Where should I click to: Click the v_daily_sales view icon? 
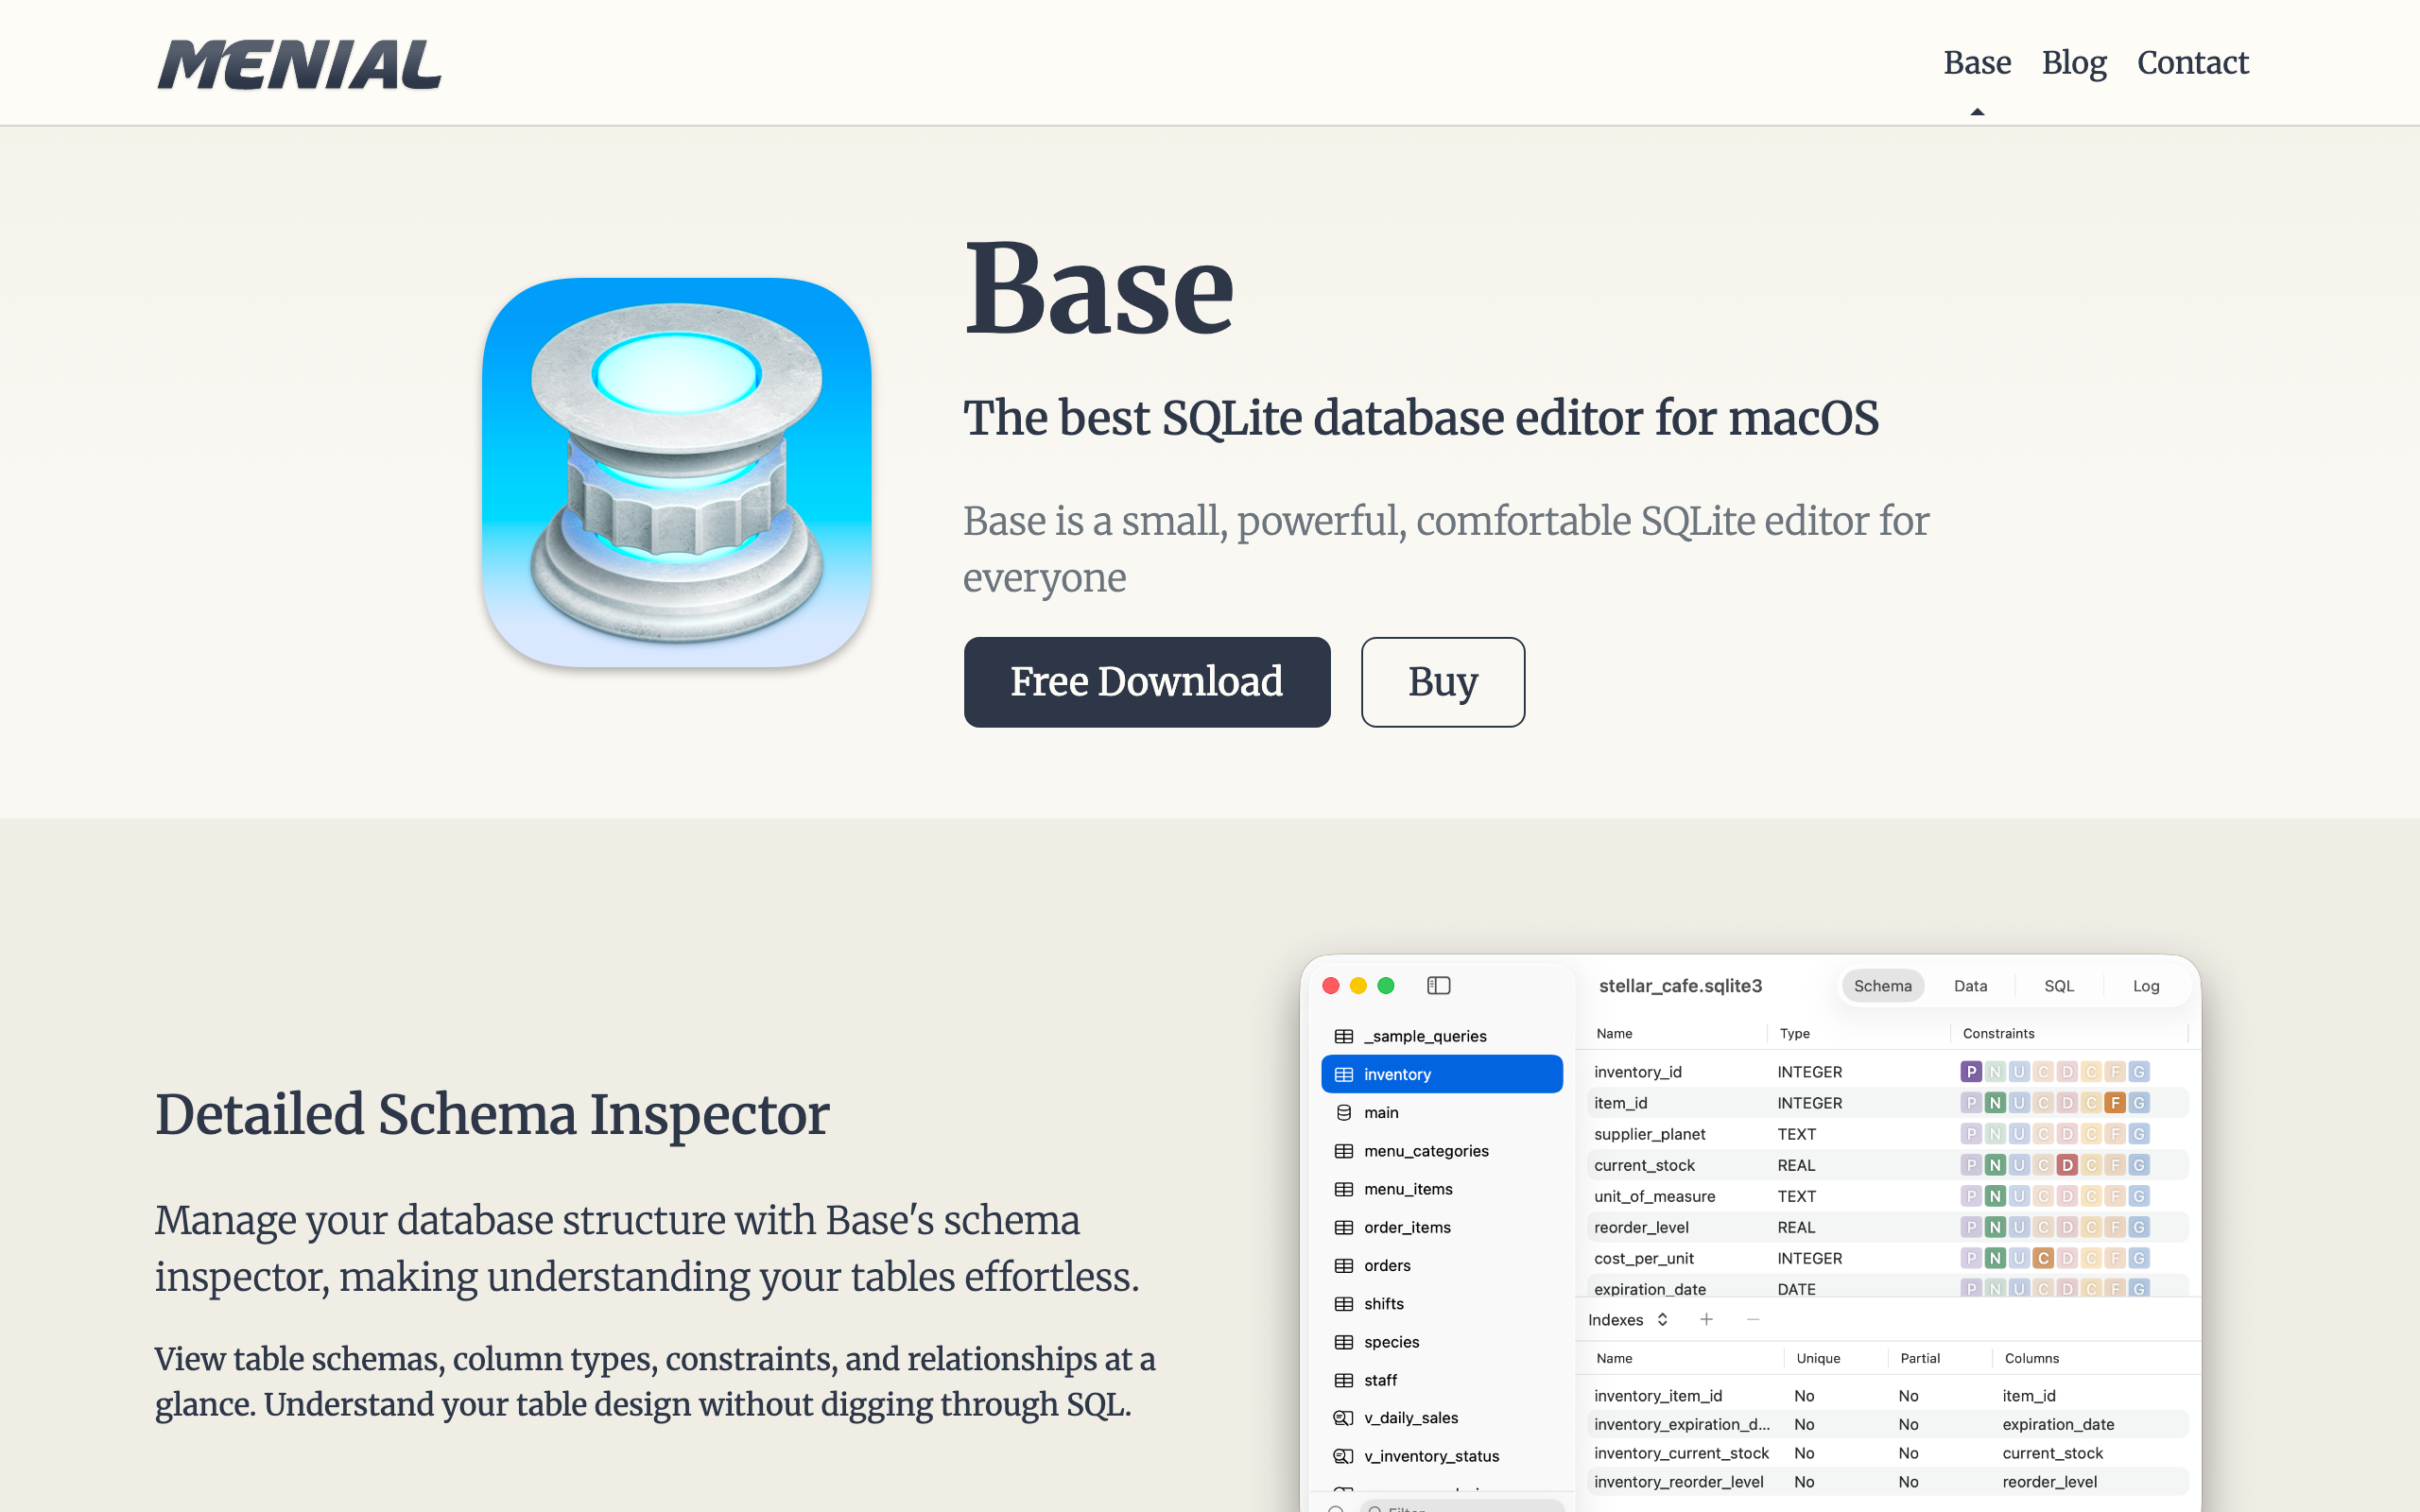(1343, 1417)
